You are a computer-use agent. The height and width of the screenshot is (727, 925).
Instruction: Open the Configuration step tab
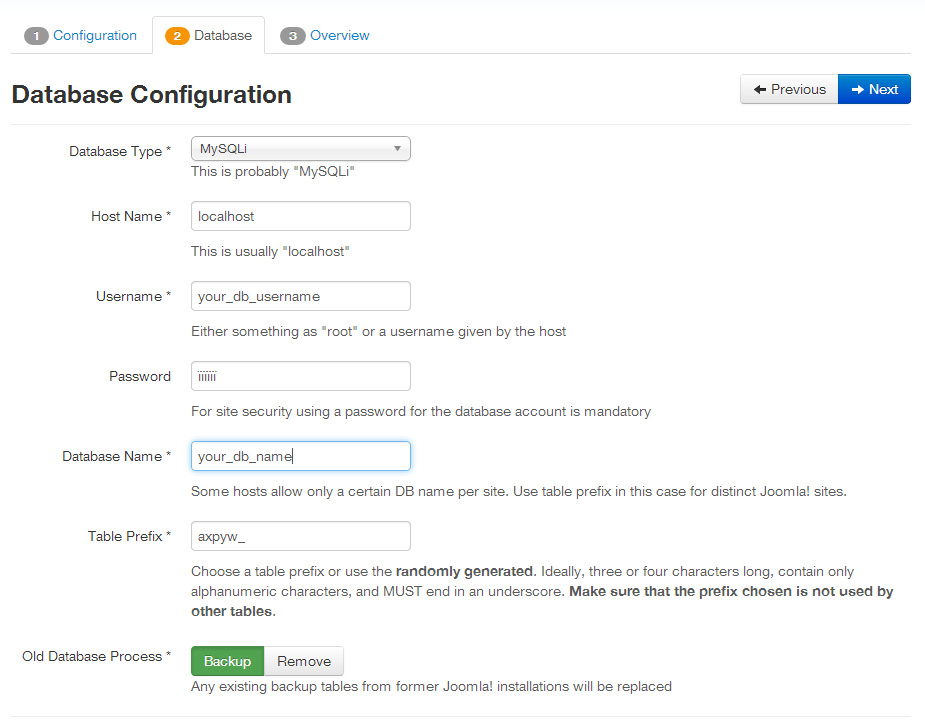[81, 35]
